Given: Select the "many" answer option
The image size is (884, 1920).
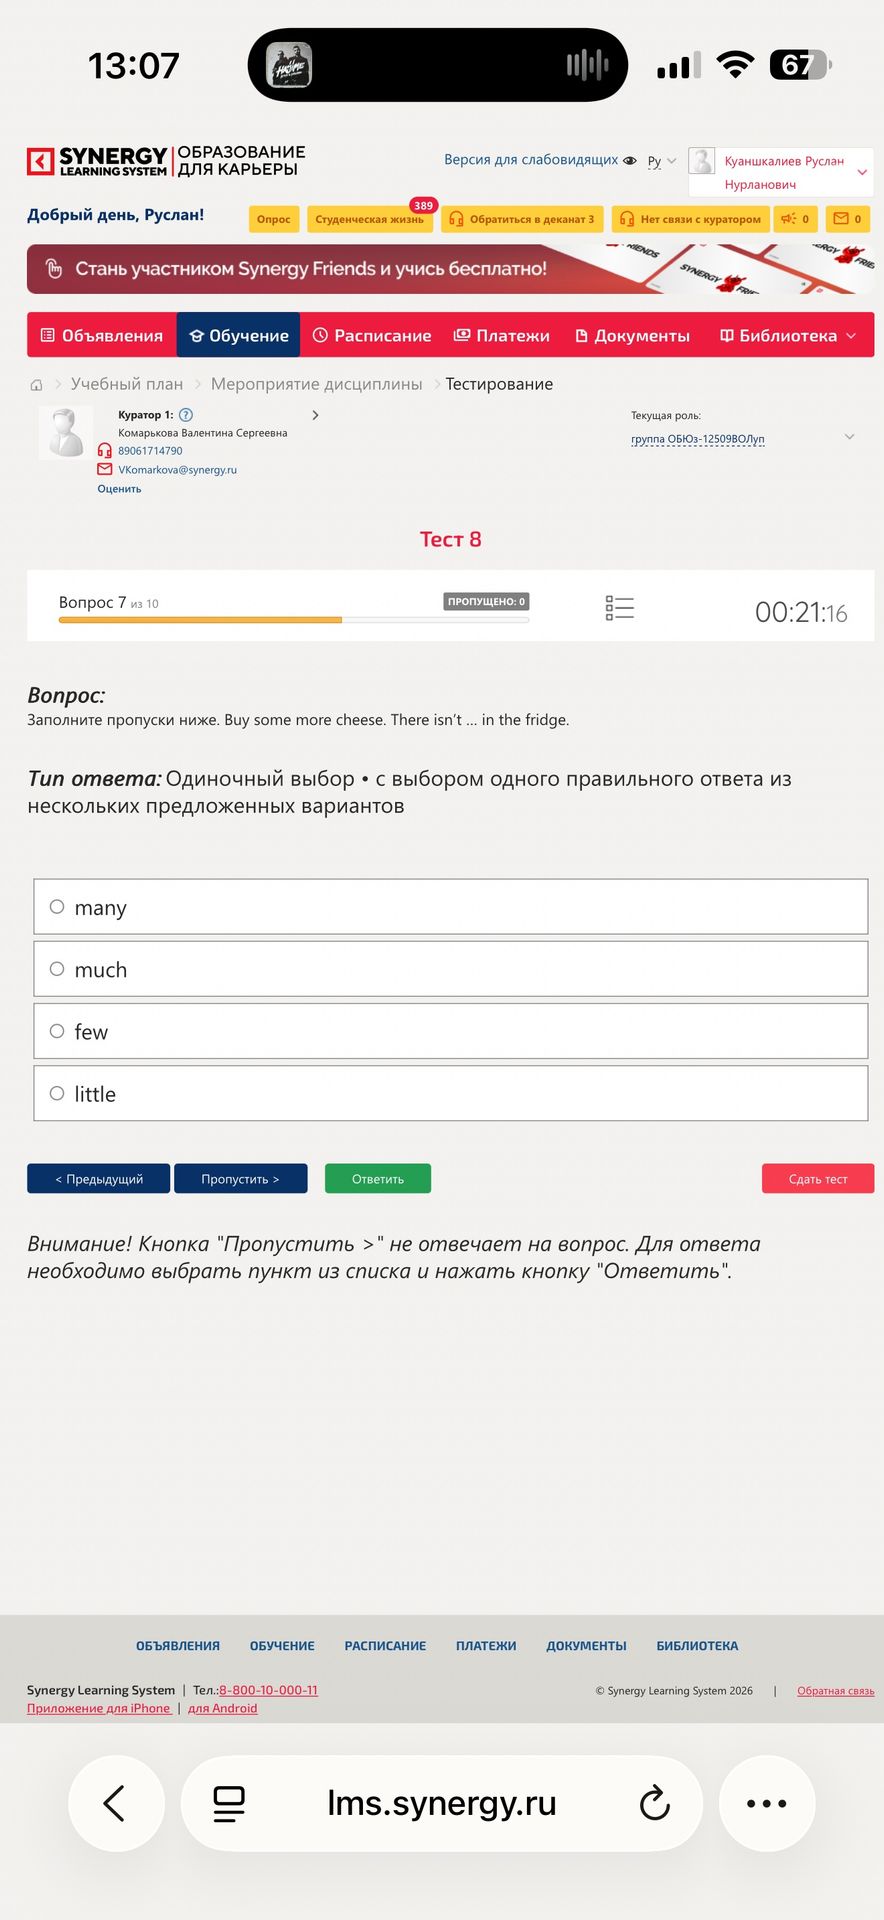Looking at the screenshot, I should pyautogui.click(x=451, y=907).
